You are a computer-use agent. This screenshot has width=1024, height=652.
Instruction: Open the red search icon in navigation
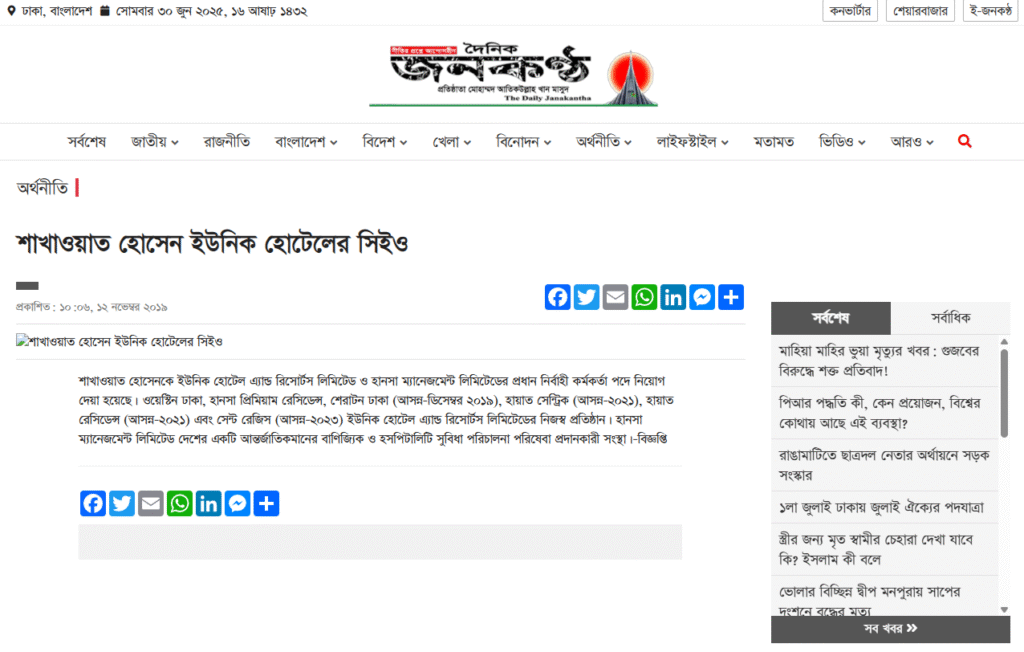pyautogui.click(x=965, y=141)
